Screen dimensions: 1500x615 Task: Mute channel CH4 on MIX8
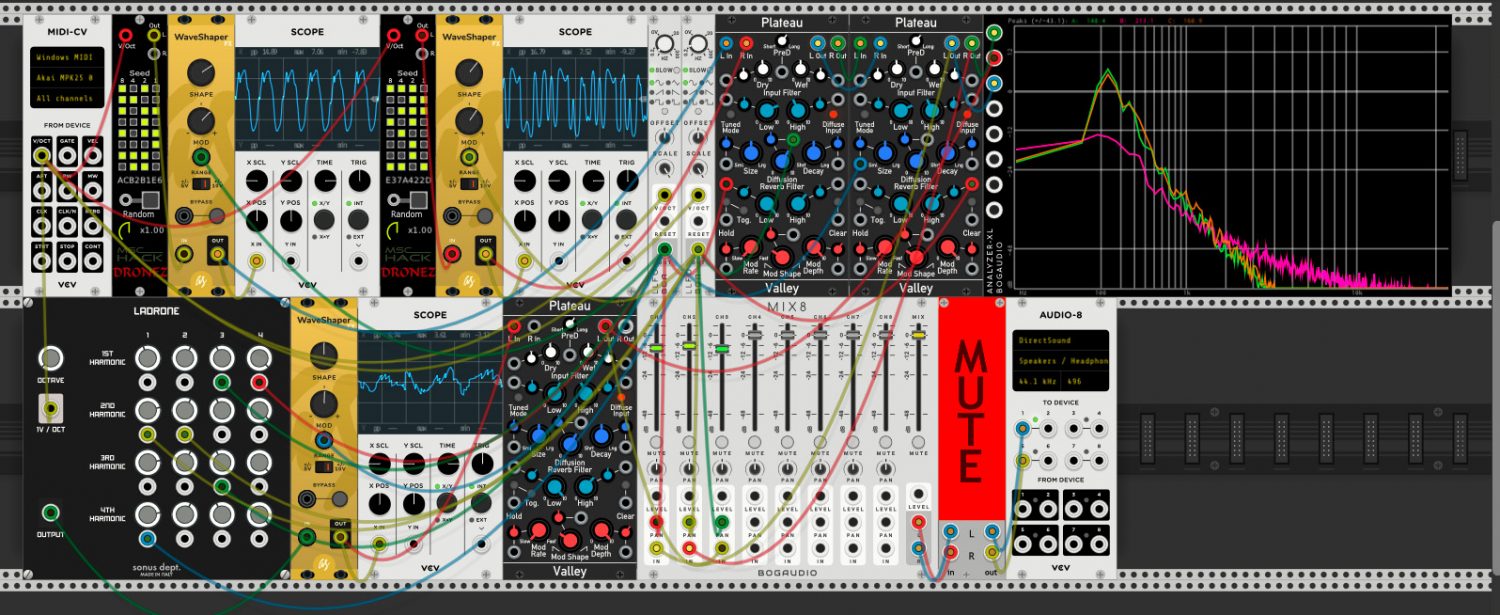coord(755,442)
